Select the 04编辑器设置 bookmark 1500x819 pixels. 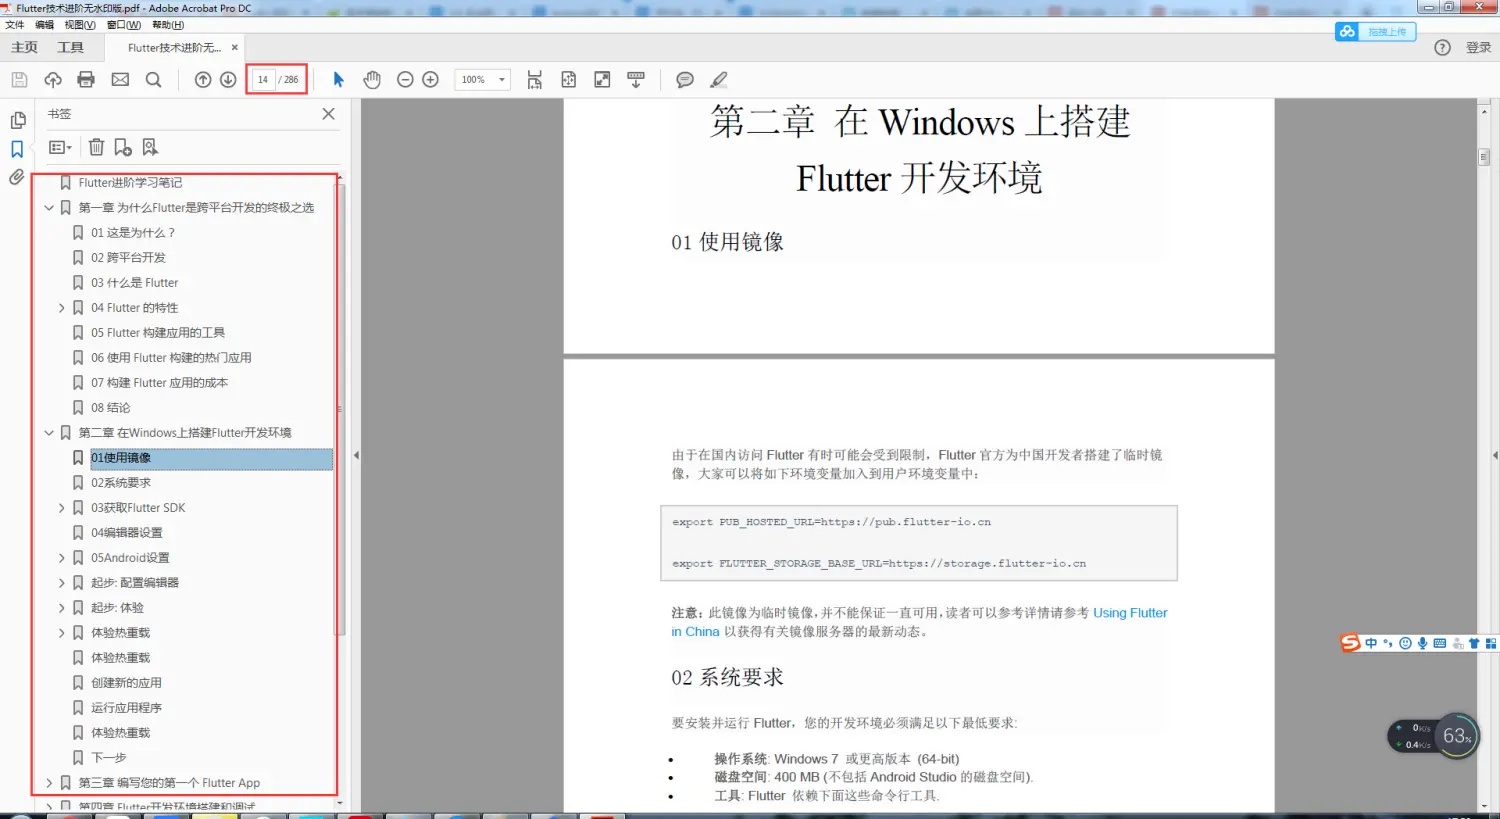tap(127, 533)
